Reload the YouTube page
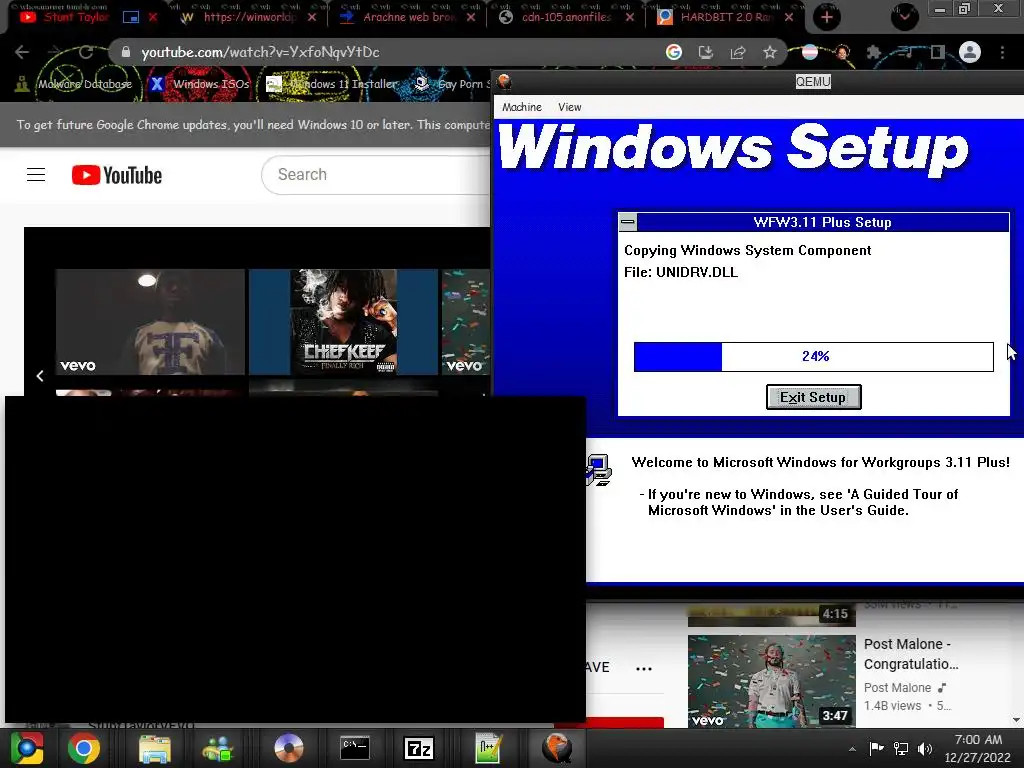 [86, 52]
